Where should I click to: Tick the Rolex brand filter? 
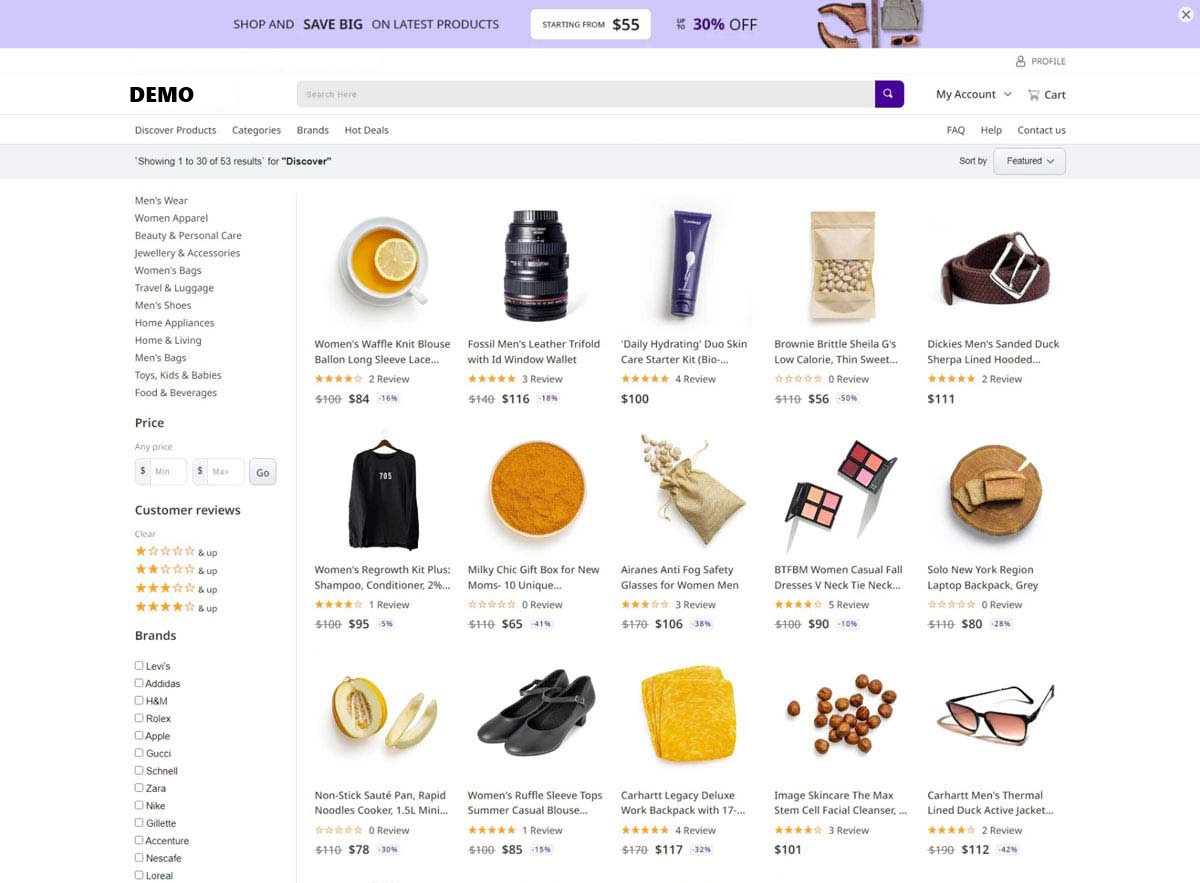coord(139,718)
